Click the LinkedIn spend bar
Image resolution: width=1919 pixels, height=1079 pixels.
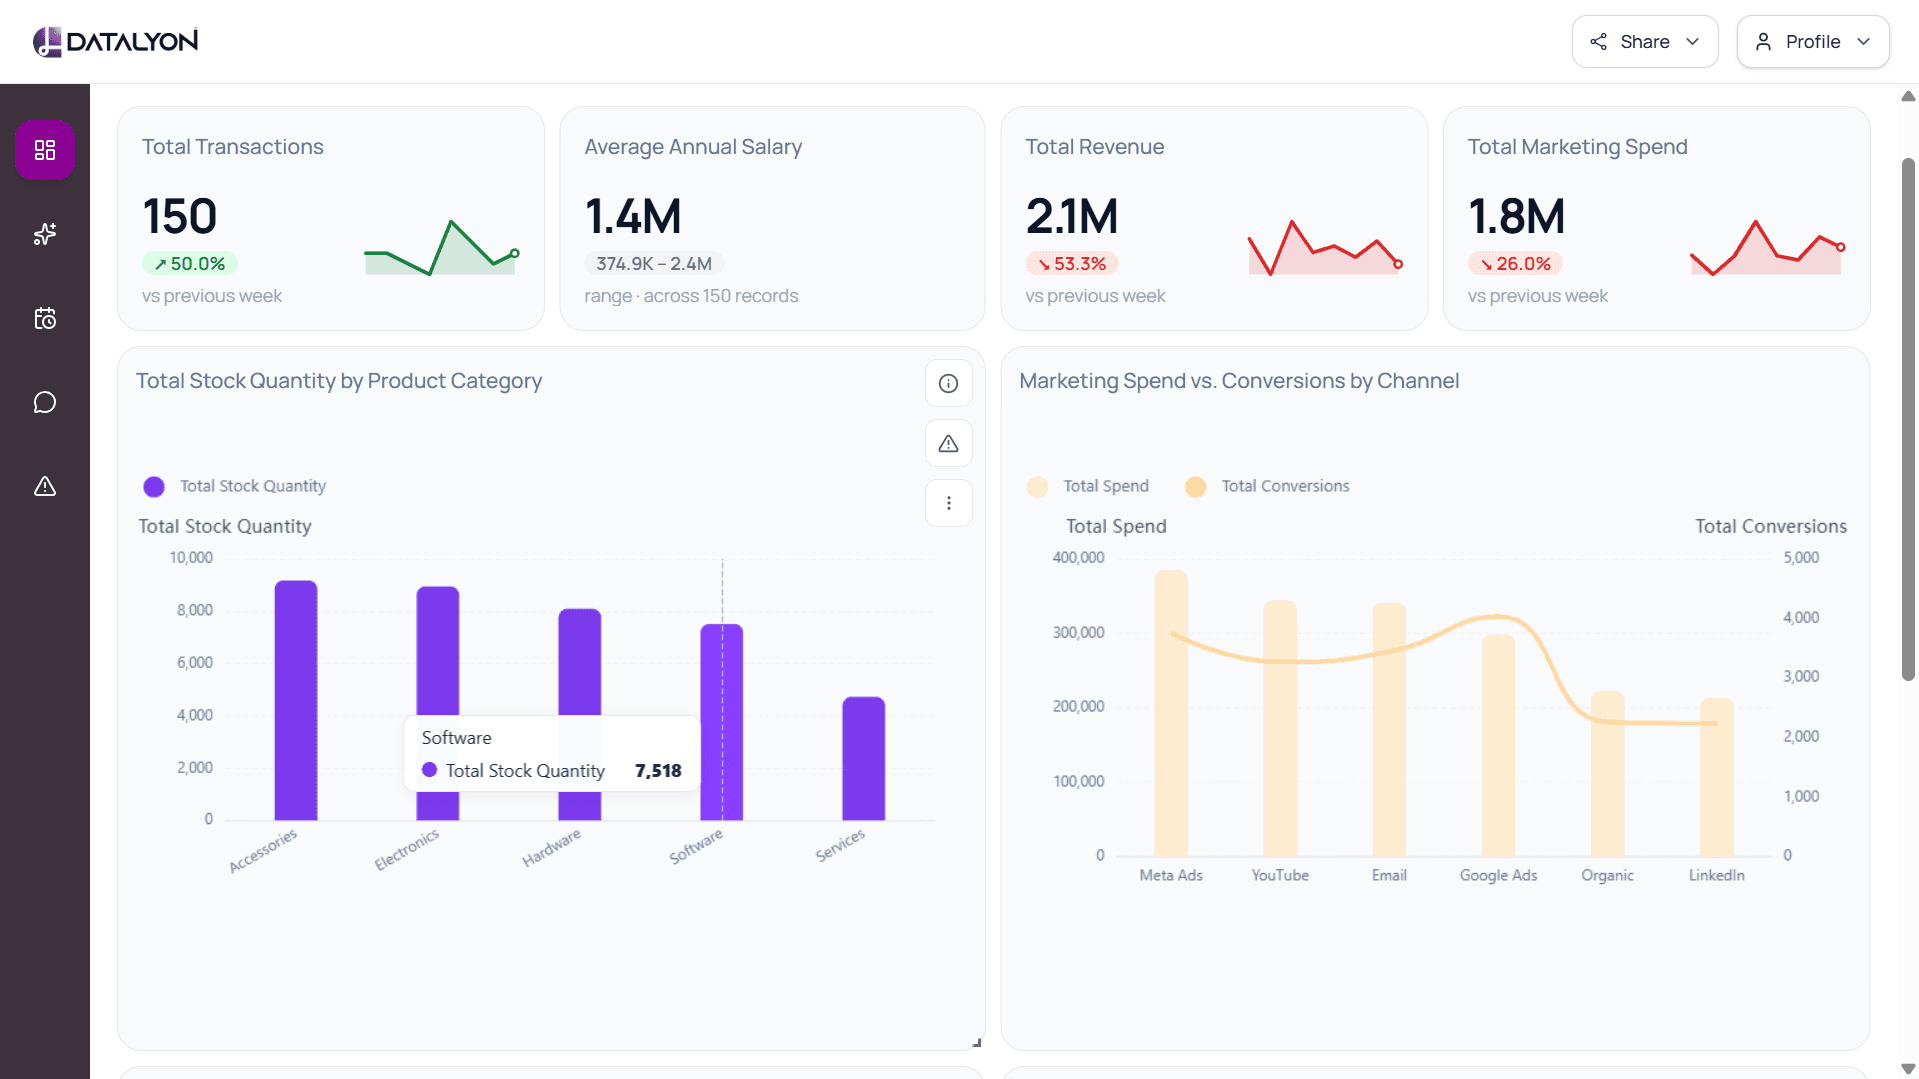pos(1717,777)
